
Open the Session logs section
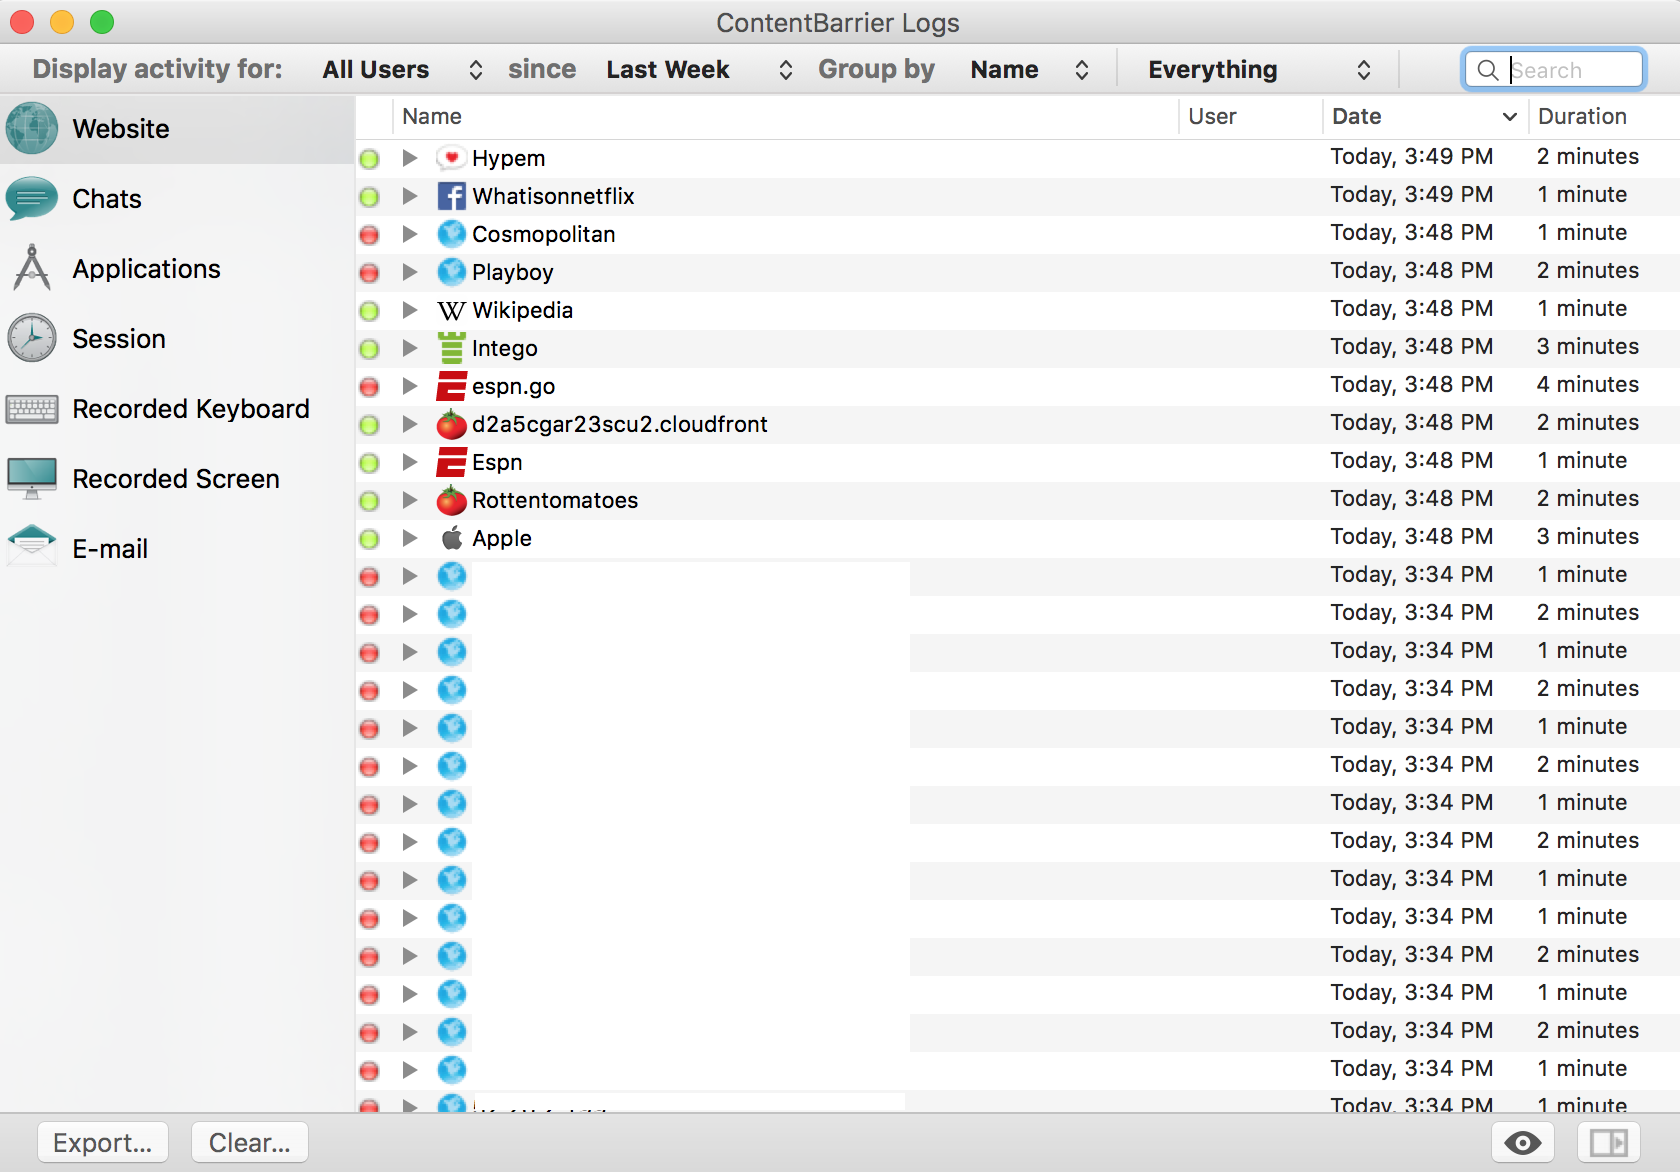point(177,339)
